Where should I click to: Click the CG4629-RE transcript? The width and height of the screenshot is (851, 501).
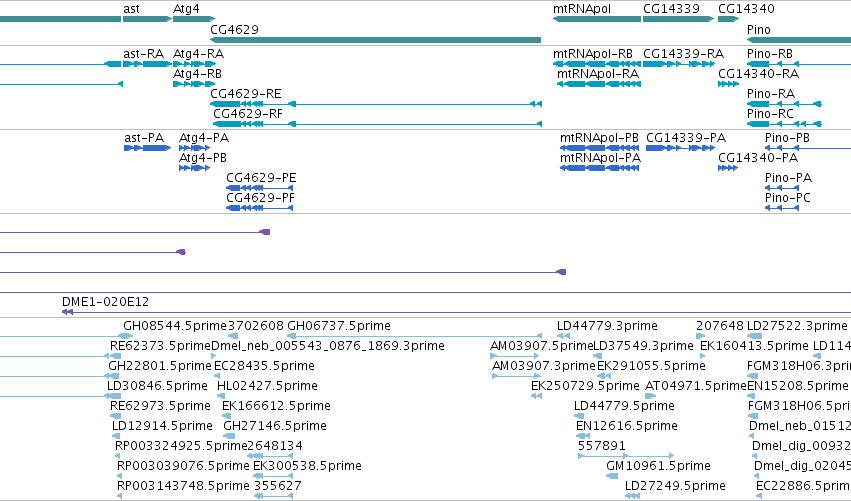point(376,104)
